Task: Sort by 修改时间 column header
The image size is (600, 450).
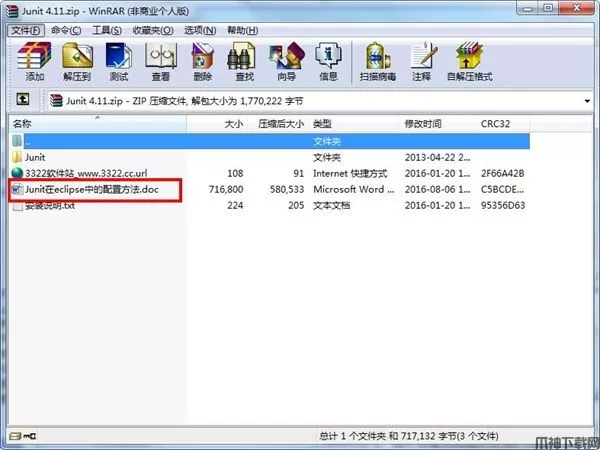Action: point(439,124)
